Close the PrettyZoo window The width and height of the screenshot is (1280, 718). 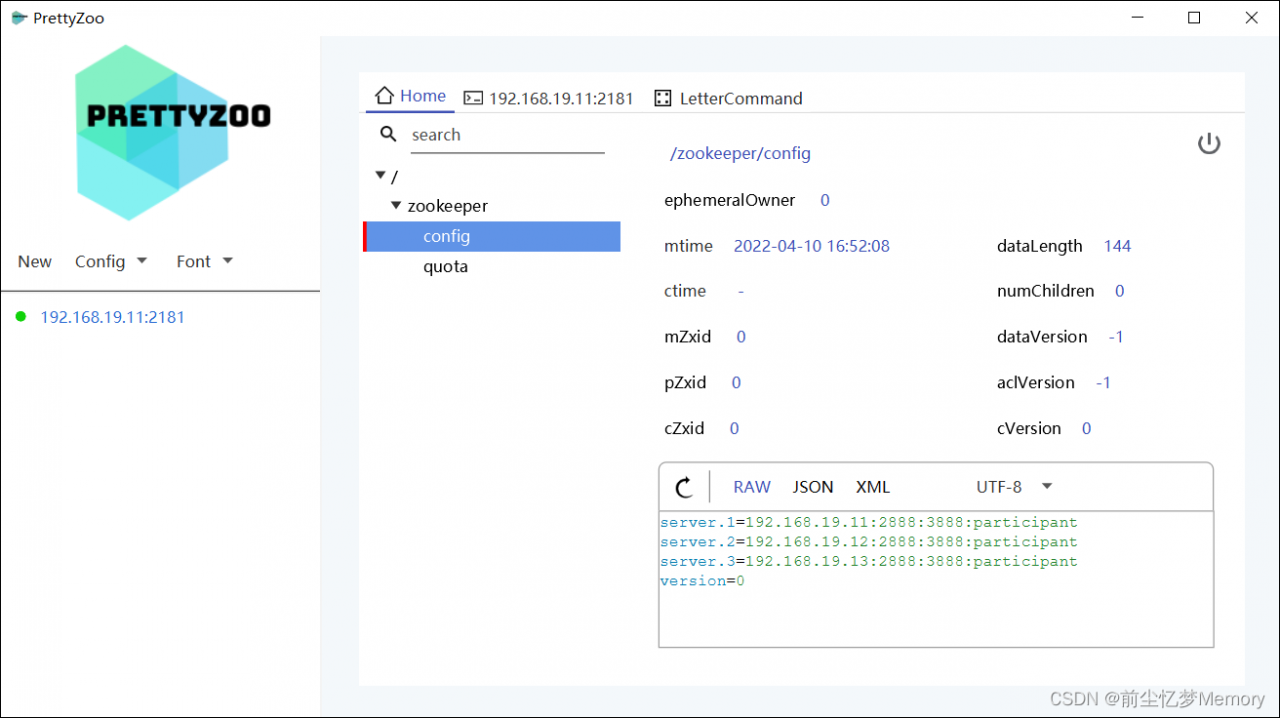pyautogui.click(x=1251, y=18)
